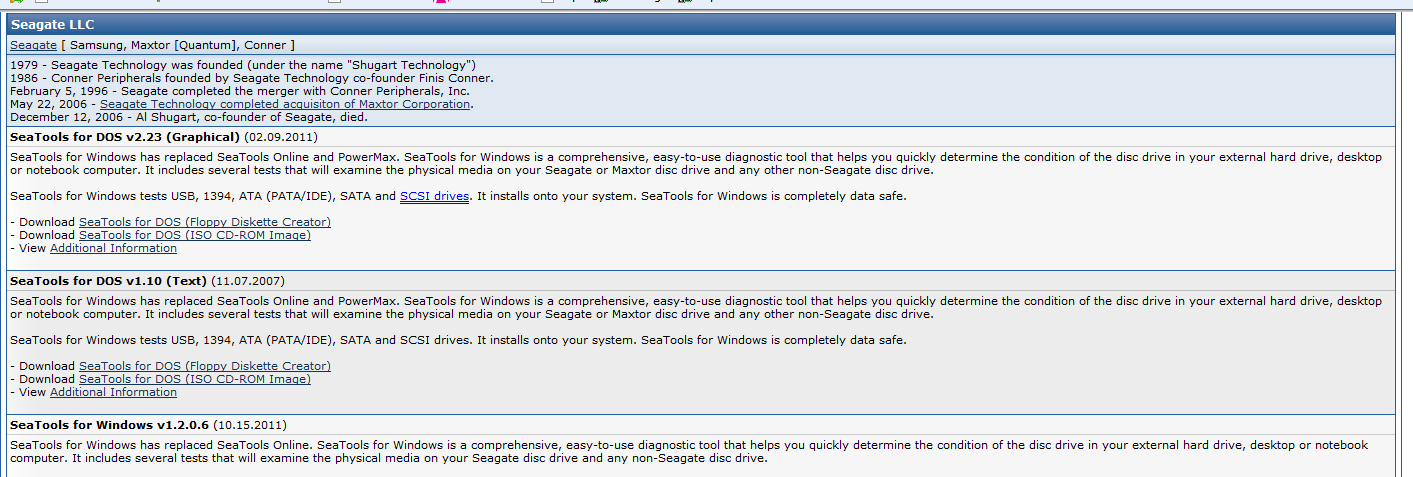Click the 1986 Conner Peripherals history line
The image size is (1413, 477).
tap(252, 78)
